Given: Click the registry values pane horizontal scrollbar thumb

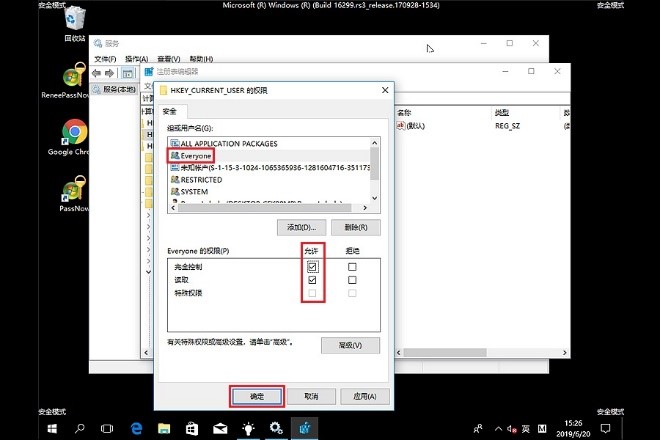Looking at the screenshot, I should click(445, 352).
